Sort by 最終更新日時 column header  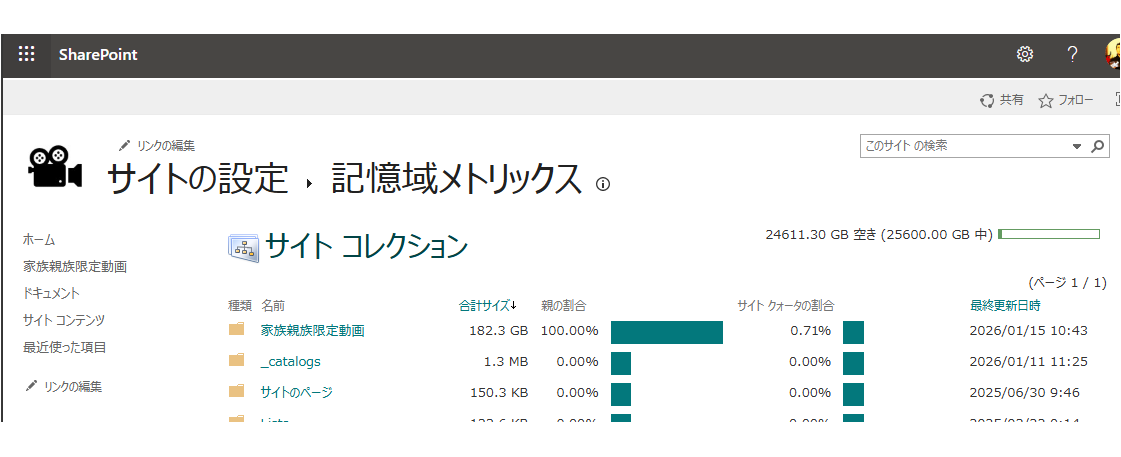(1005, 305)
